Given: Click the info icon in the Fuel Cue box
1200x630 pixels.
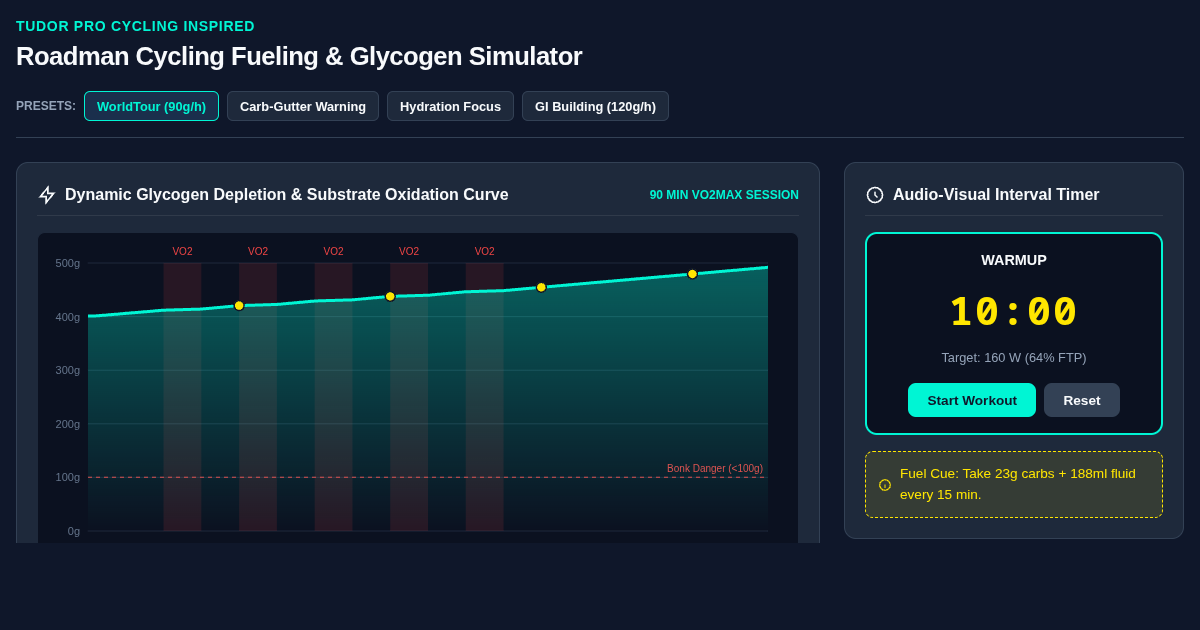Looking at the screenshot, I should tap(885, 485).
